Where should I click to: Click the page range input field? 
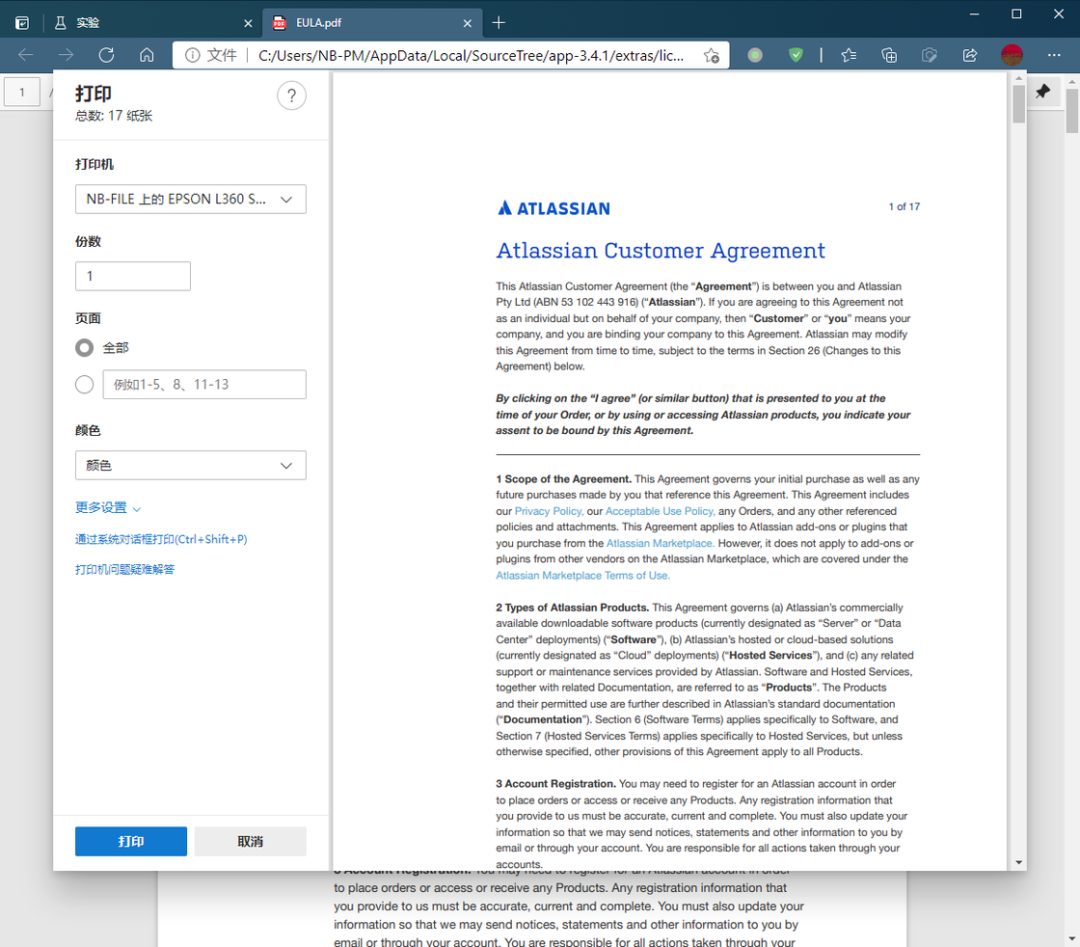point(205,384)
